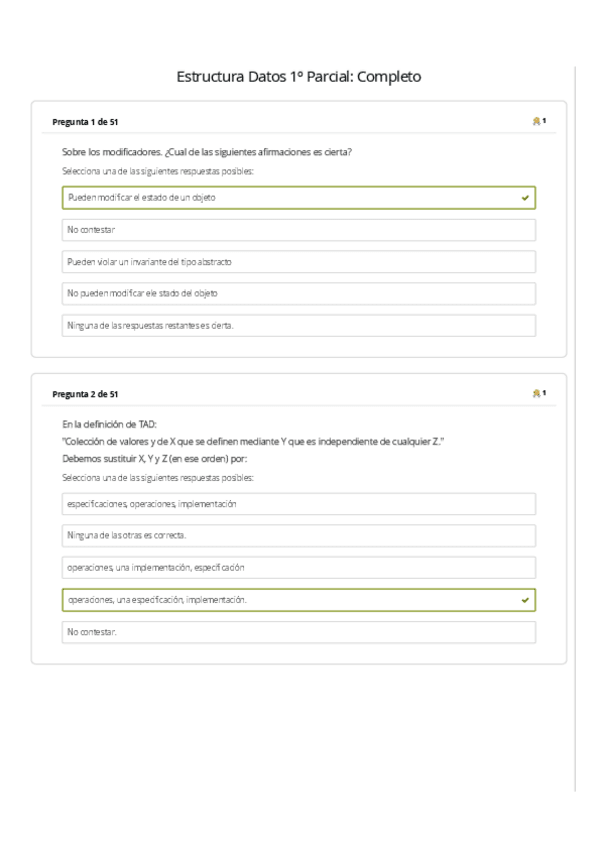Click the title 'Estructura Datos 1º Parcial: Completo'
The height and width of the screenshot is (848, 599).
299,74
